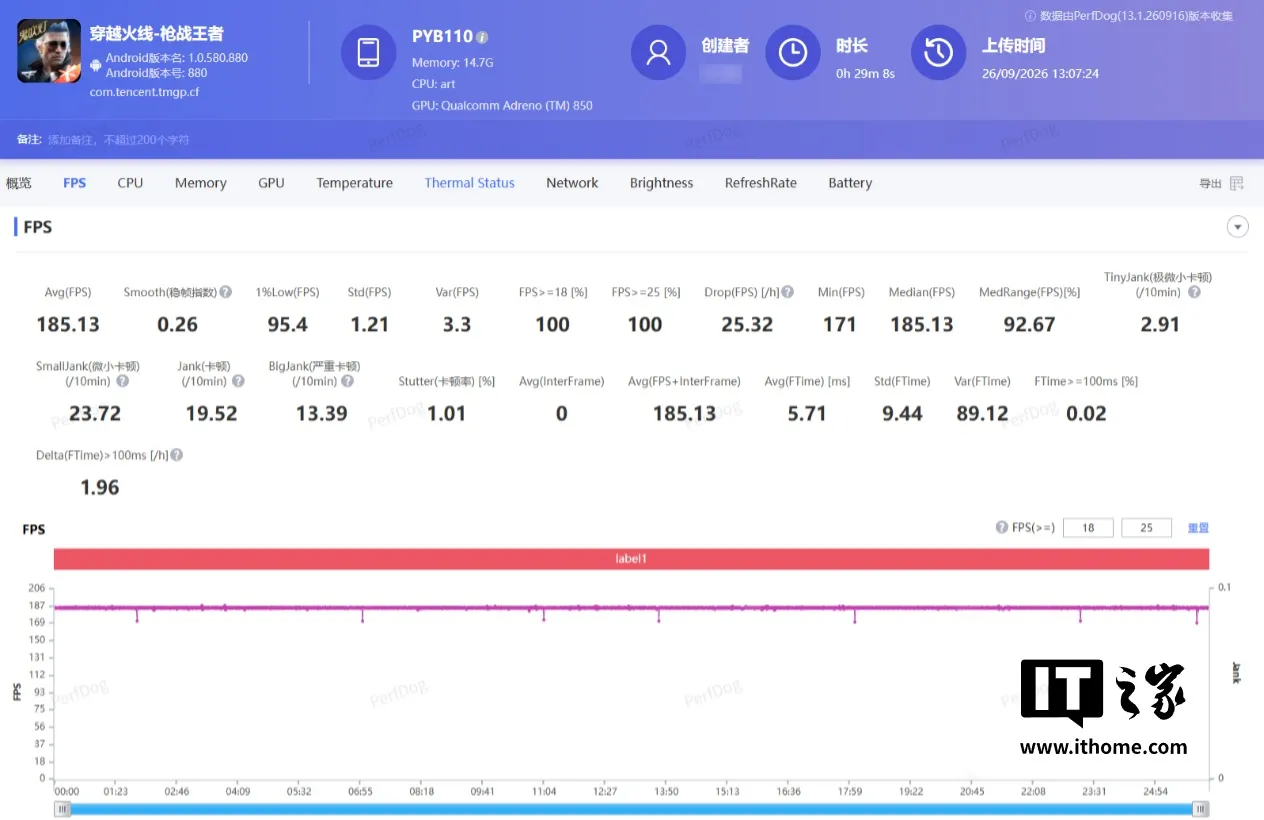The height and width of the screenshot is (820, 1264).
Task: Open the Temperature tab
Action: click(x=355, y=183)
